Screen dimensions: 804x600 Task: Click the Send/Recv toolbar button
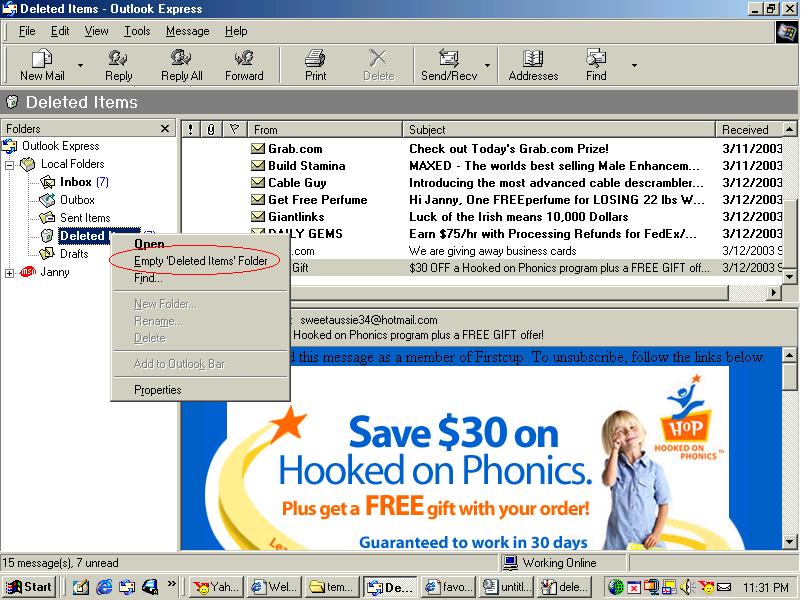click(449, 65)
